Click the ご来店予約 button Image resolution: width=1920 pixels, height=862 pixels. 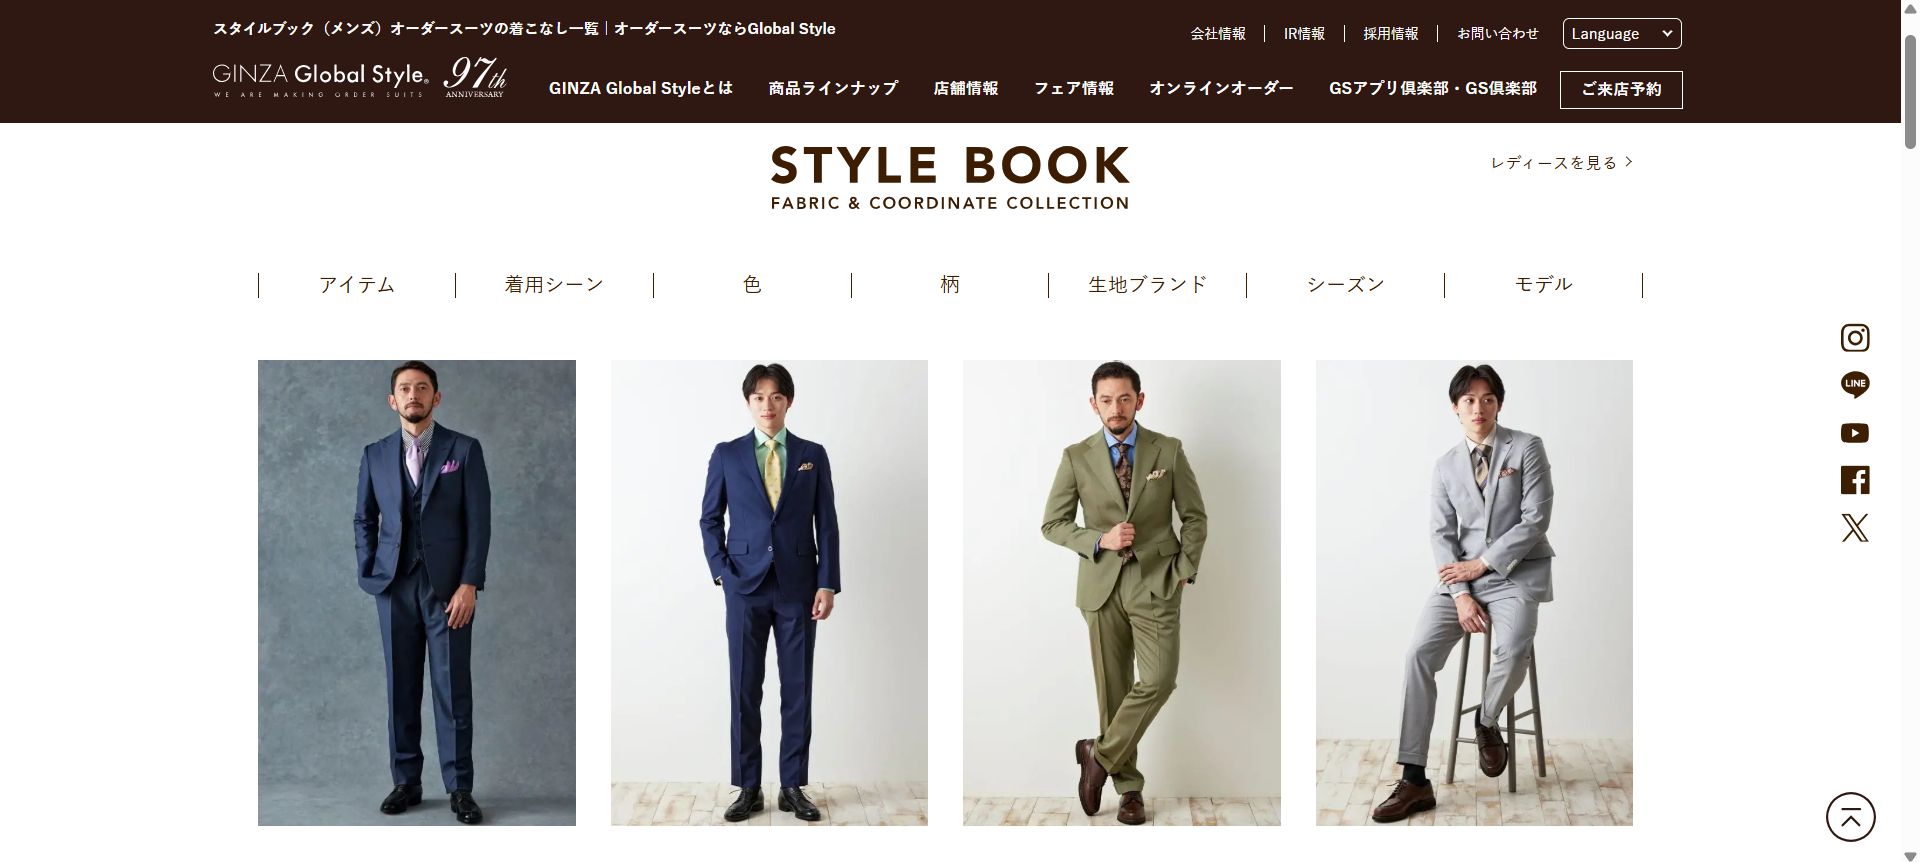pyautogui.click(x=1621, y=89)
